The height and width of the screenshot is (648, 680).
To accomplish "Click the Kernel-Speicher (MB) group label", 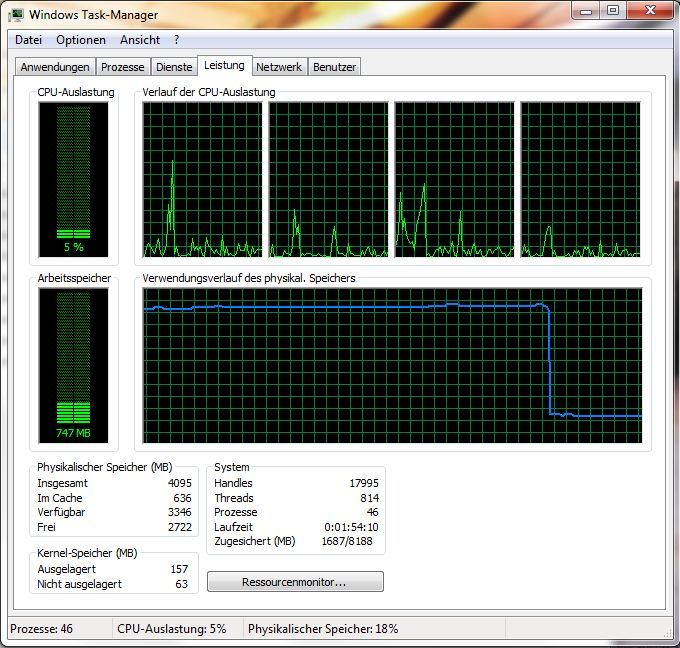I will click(x=87, y=553).
